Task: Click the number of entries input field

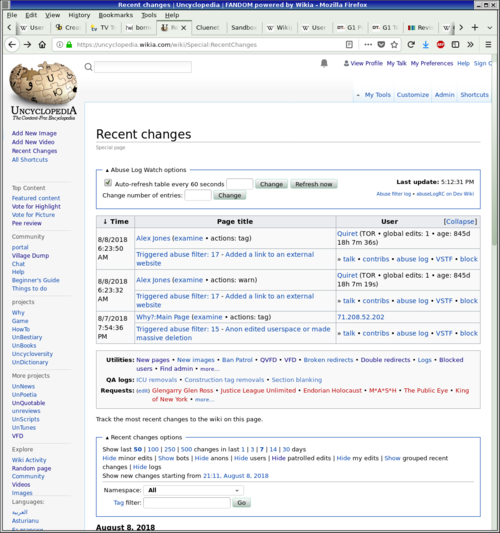Action: coord(198,195)
